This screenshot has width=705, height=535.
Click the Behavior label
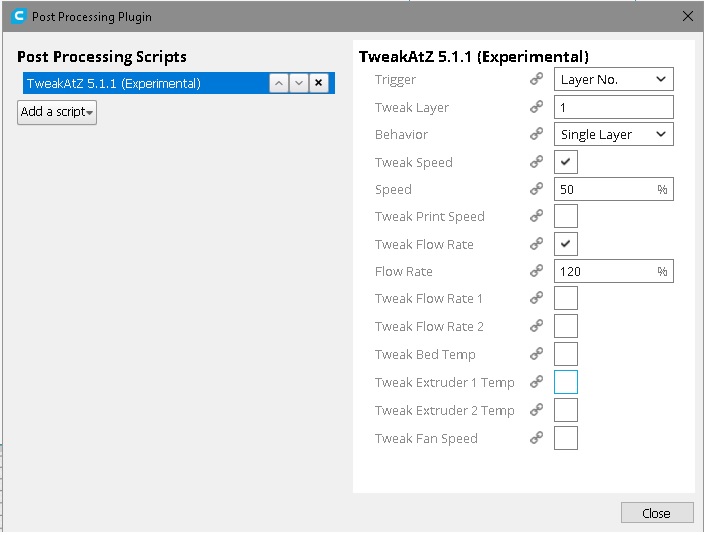coord(402,134)
